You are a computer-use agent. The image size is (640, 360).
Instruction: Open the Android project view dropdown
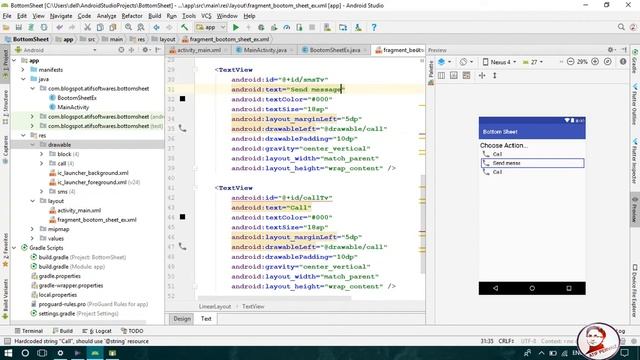click(x=55, y=50)
